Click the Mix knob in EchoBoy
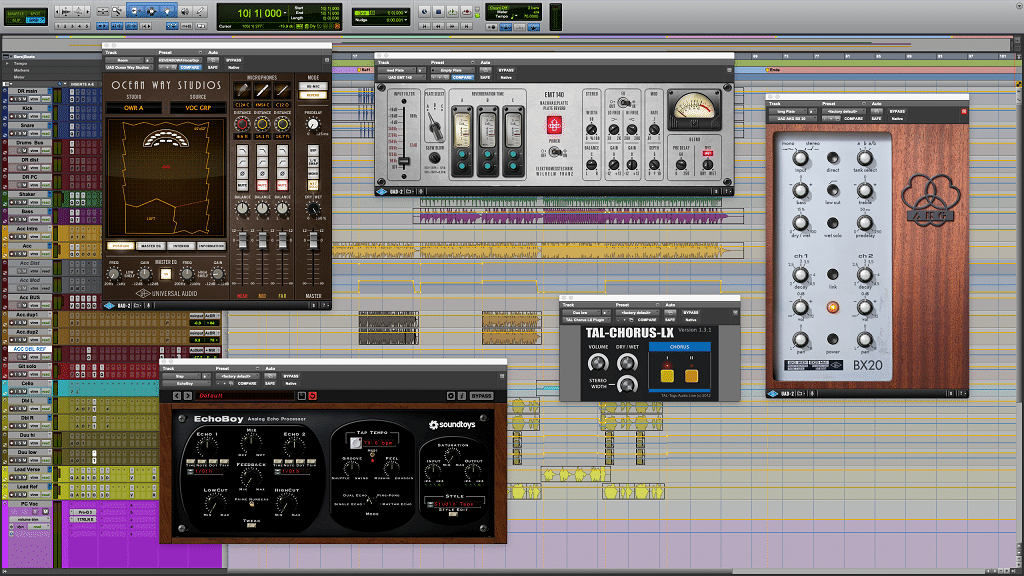This screenshot has height=576, width=1024. pos(251,443)
